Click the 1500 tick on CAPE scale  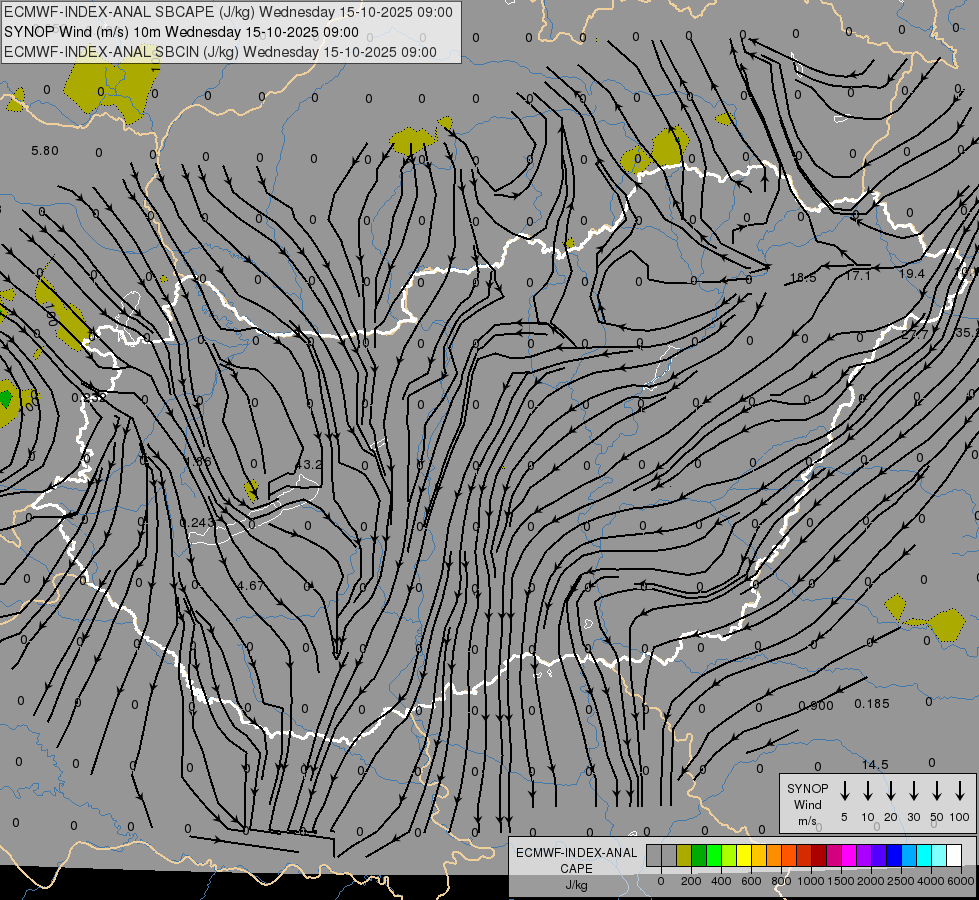coord(840,881)
